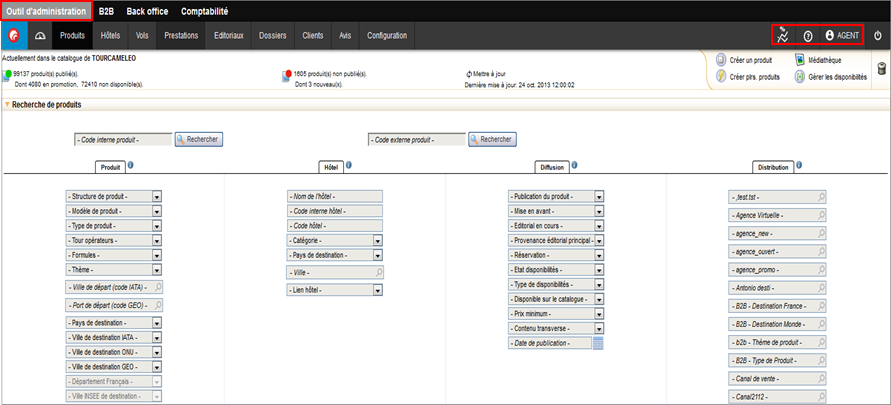Viewport: 891px width, 405px height.
Task: Click Rechercher next to Code interne produit
Action: (198, 139)
